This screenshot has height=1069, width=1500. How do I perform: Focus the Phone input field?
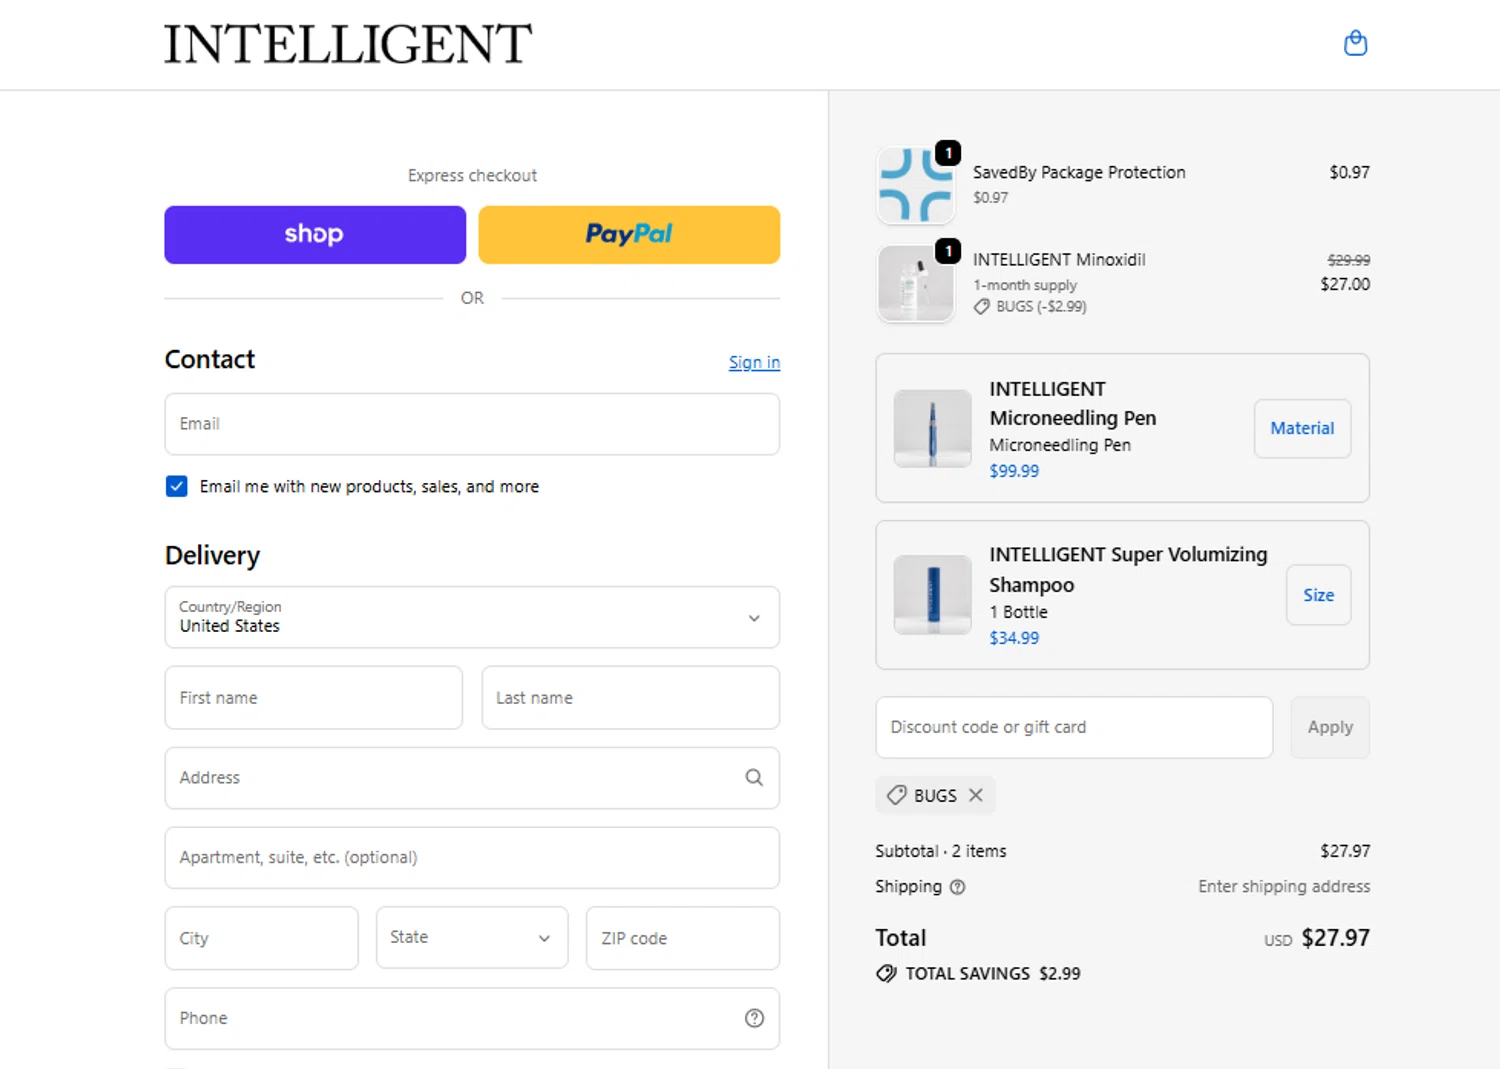pos(472,1018)
